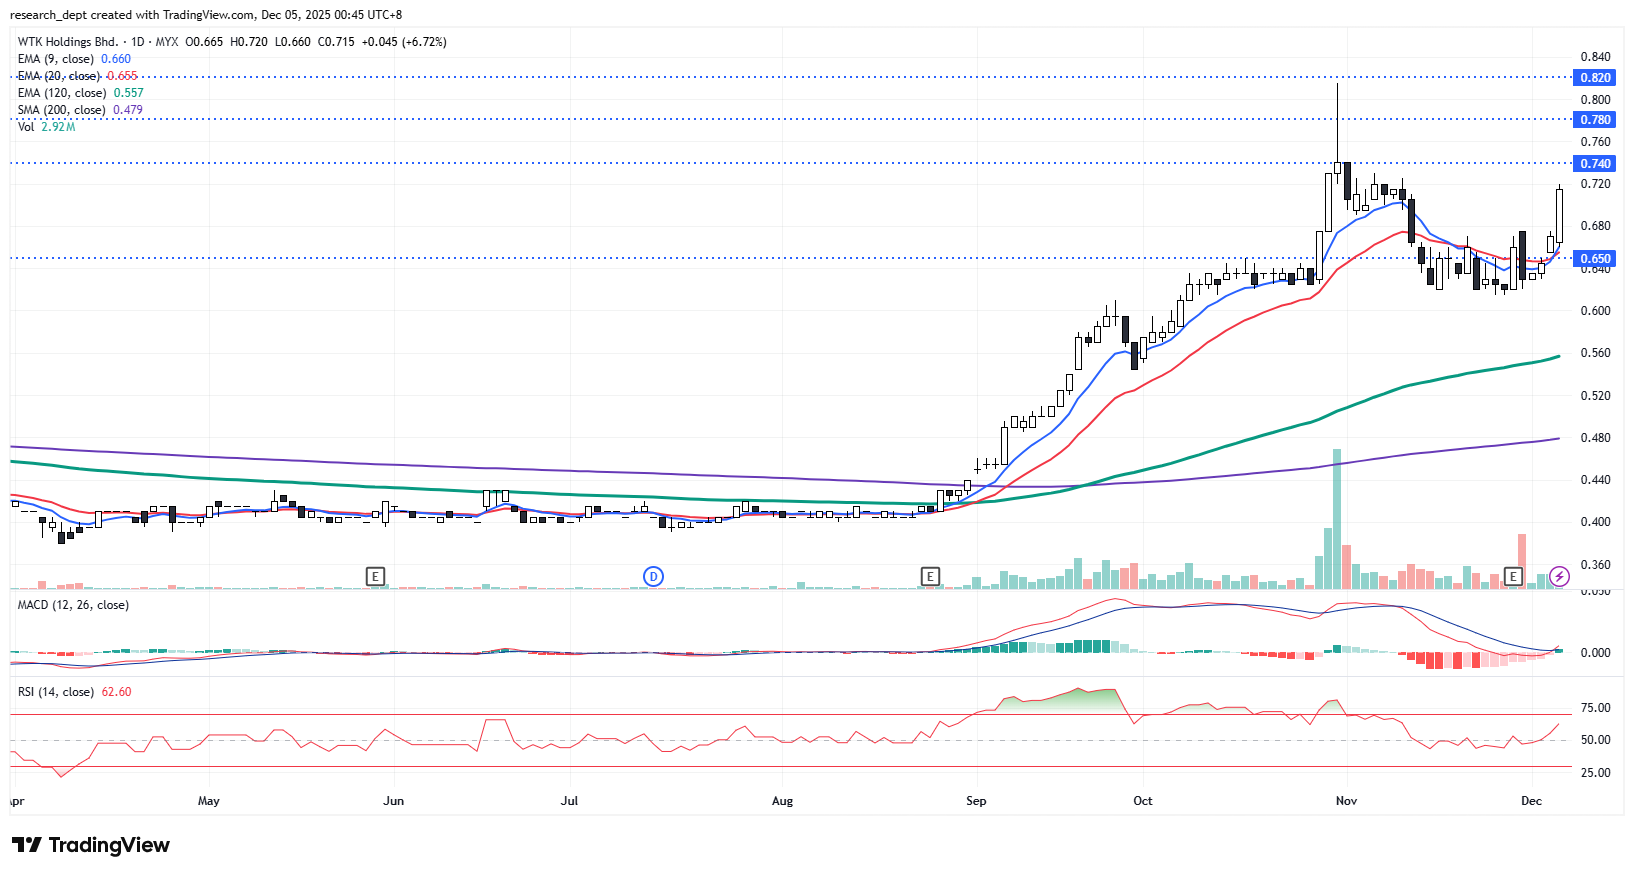Click the 0.740 price level label

(x=1594, y=163)
